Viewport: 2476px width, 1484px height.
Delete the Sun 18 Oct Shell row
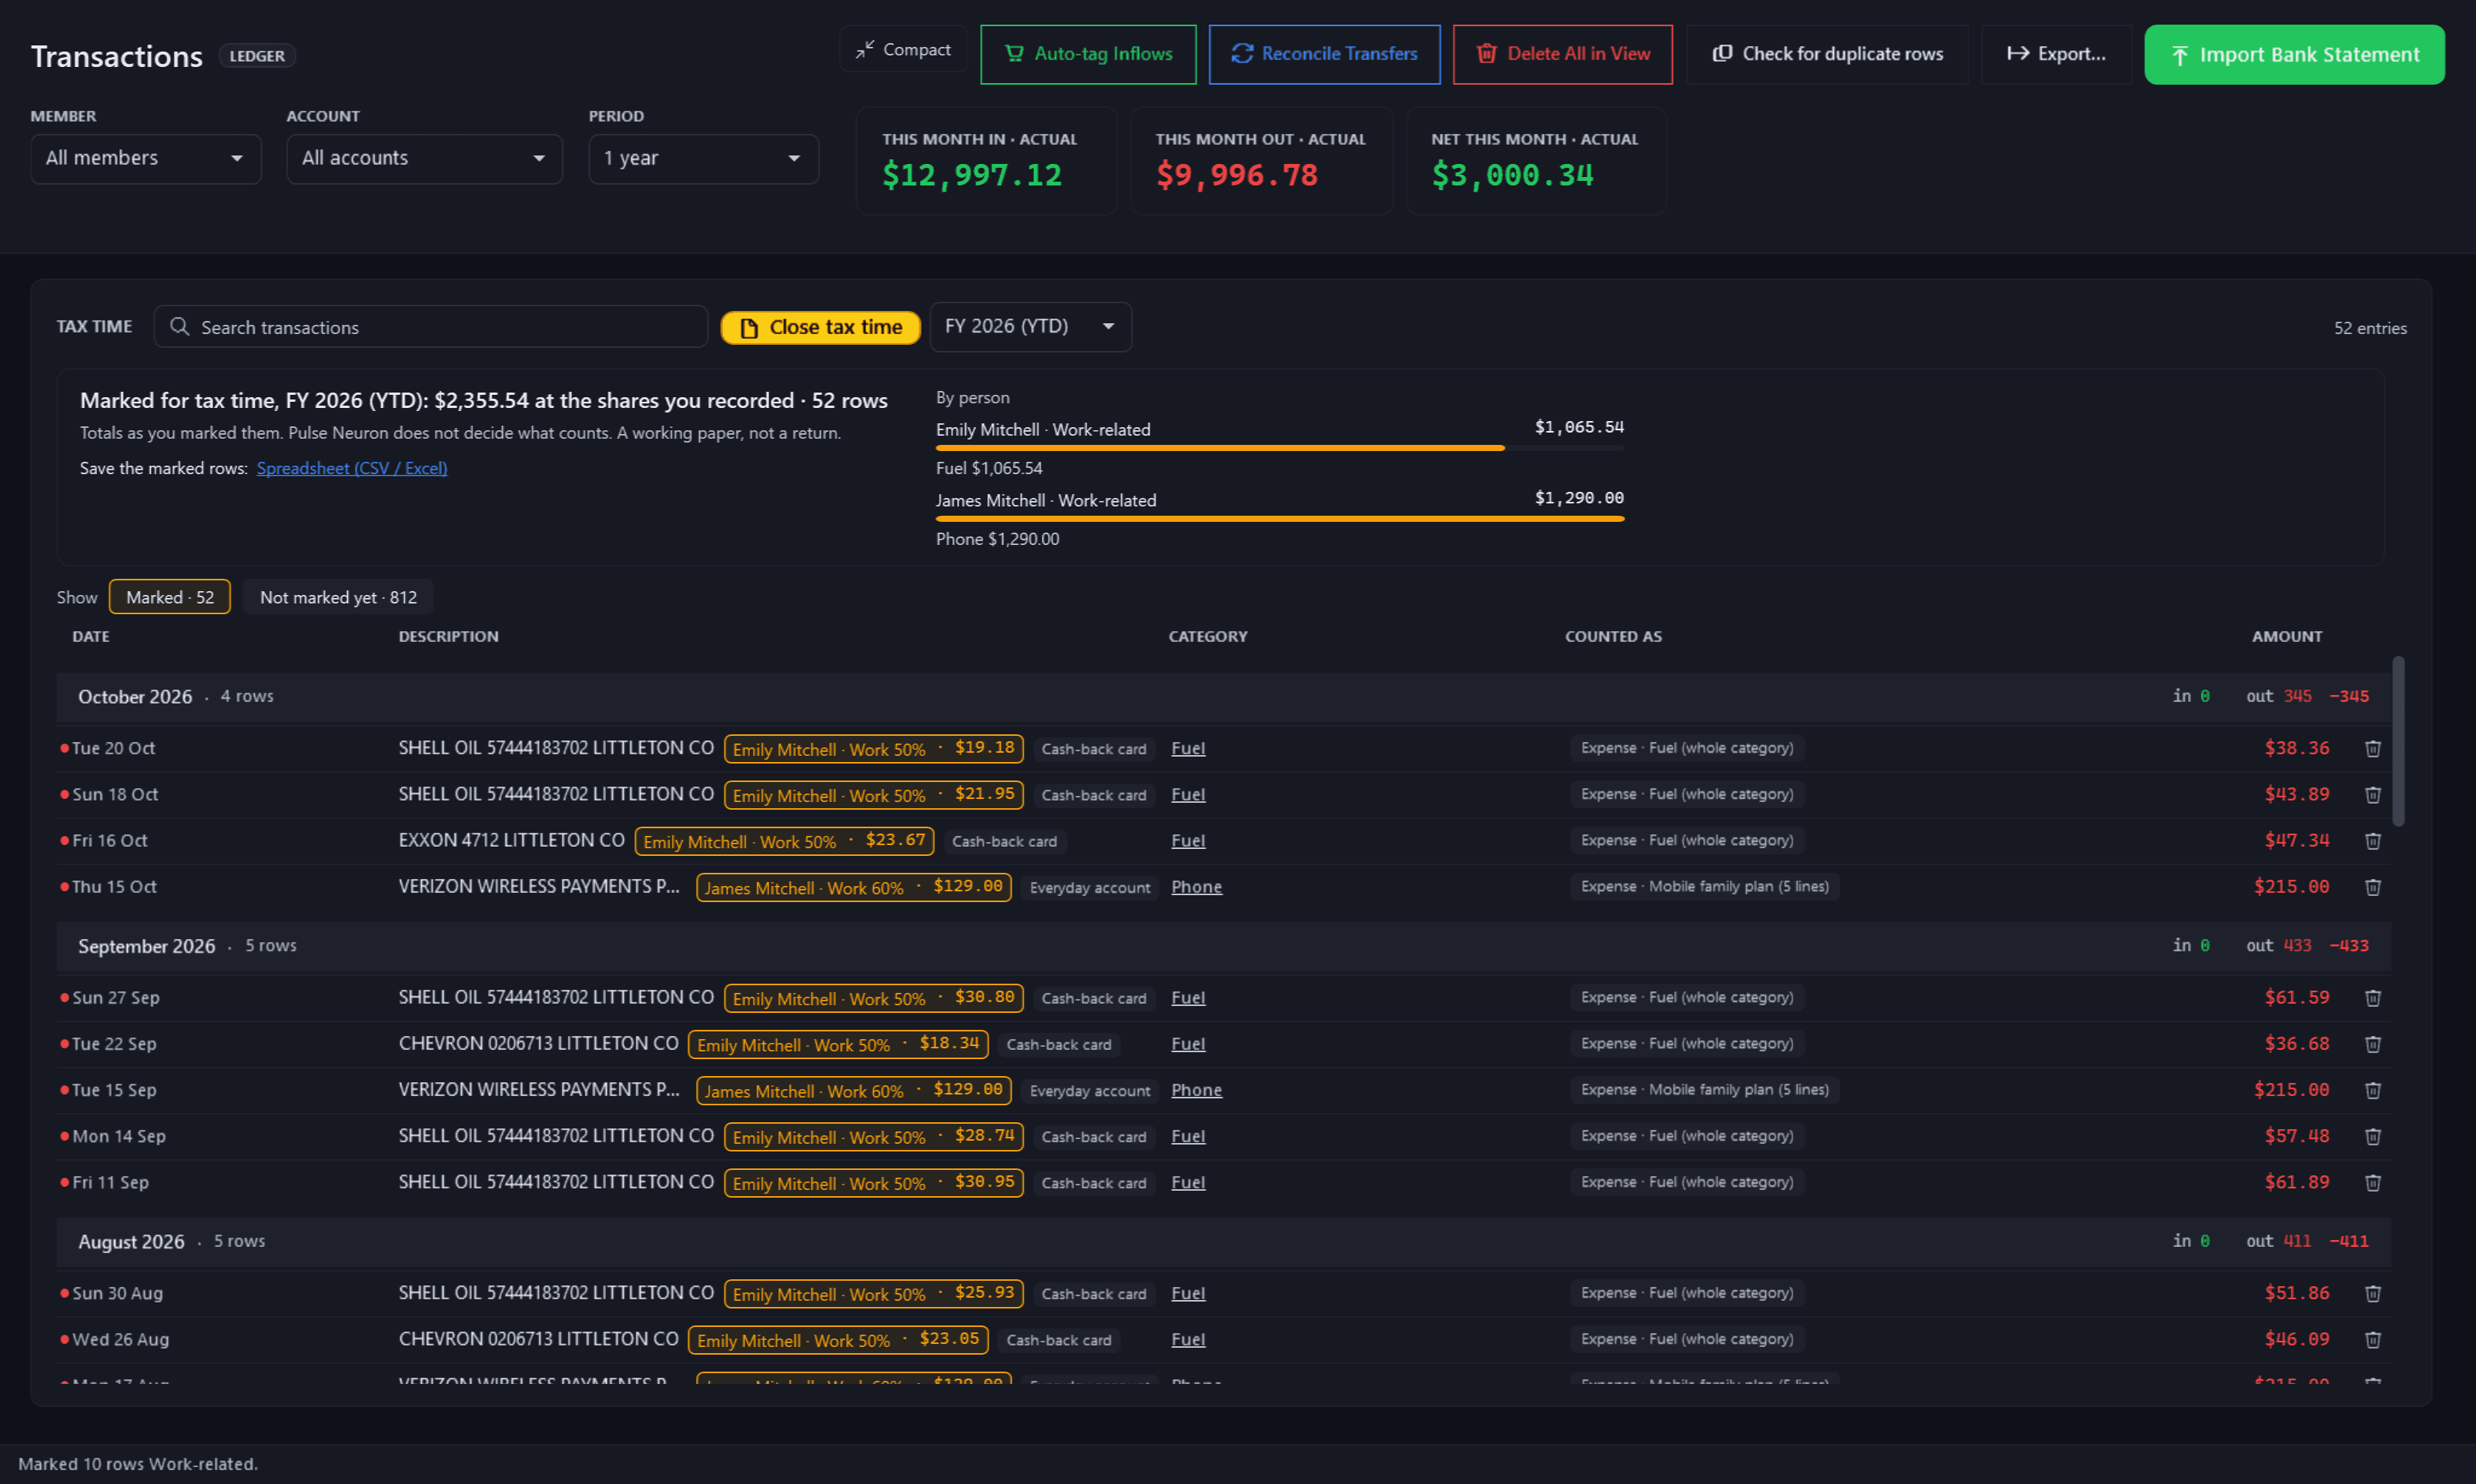coord(2372,794)
